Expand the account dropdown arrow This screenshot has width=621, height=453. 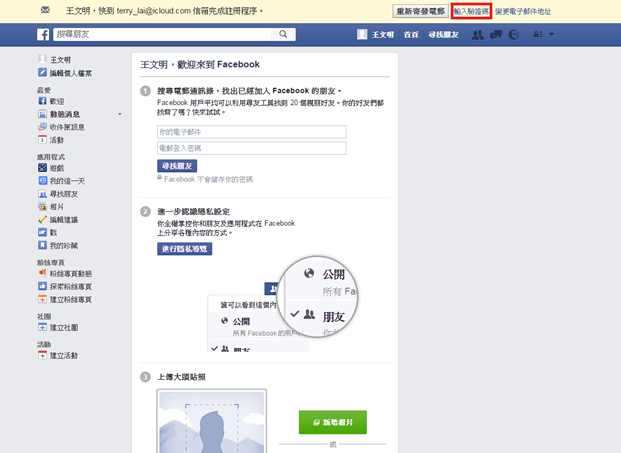(552, 34)
